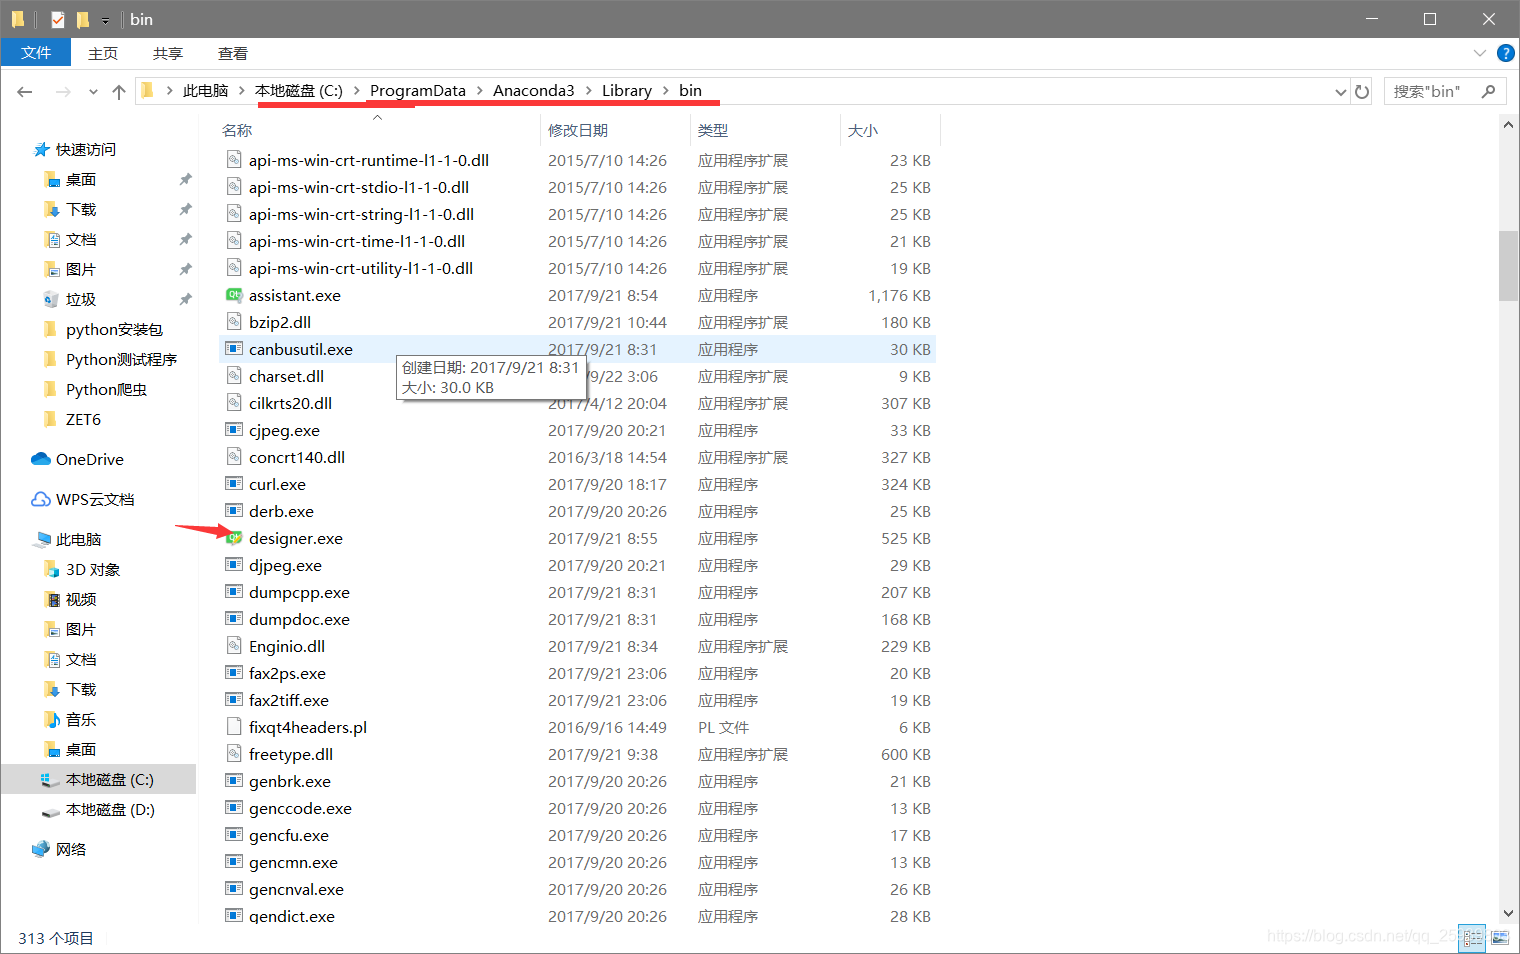Click Anaconda3 in the address breadcrumb
Image resolution: width=1520 pixels, height=954 pixels.
pos(534,91)
